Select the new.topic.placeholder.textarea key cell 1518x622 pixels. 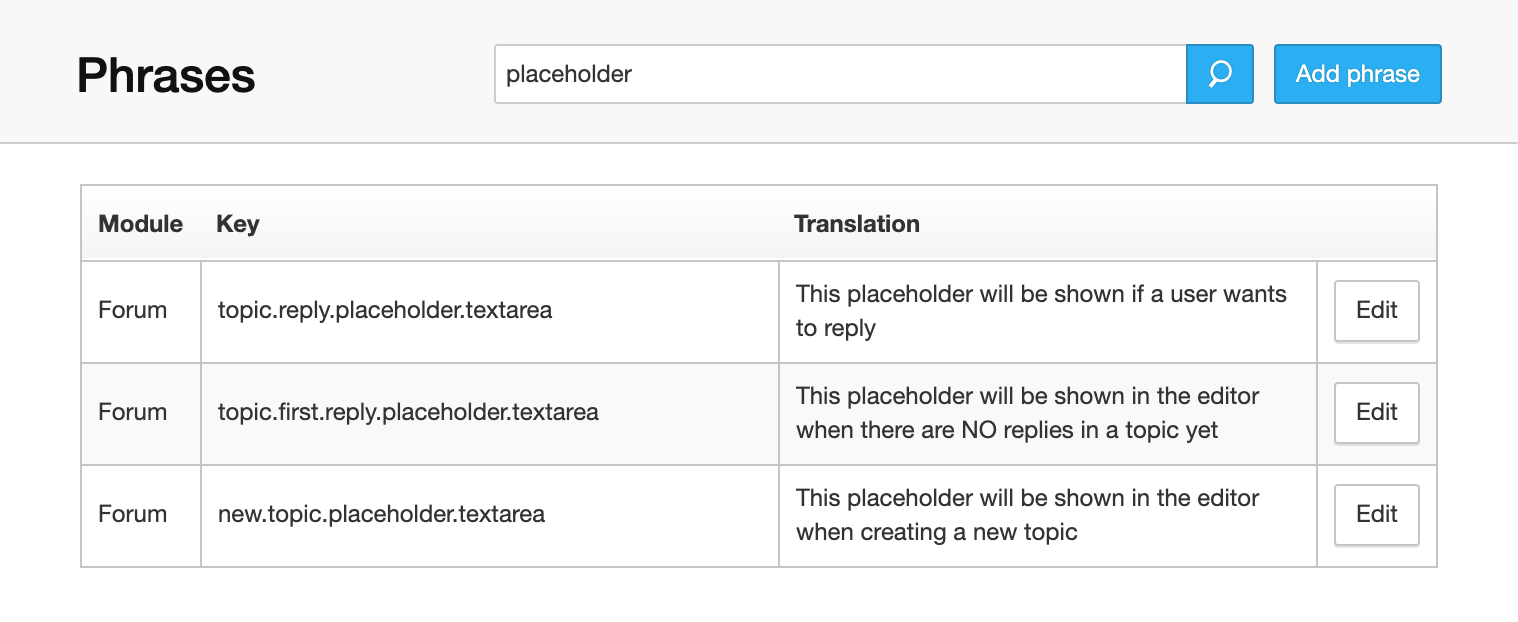490,515
